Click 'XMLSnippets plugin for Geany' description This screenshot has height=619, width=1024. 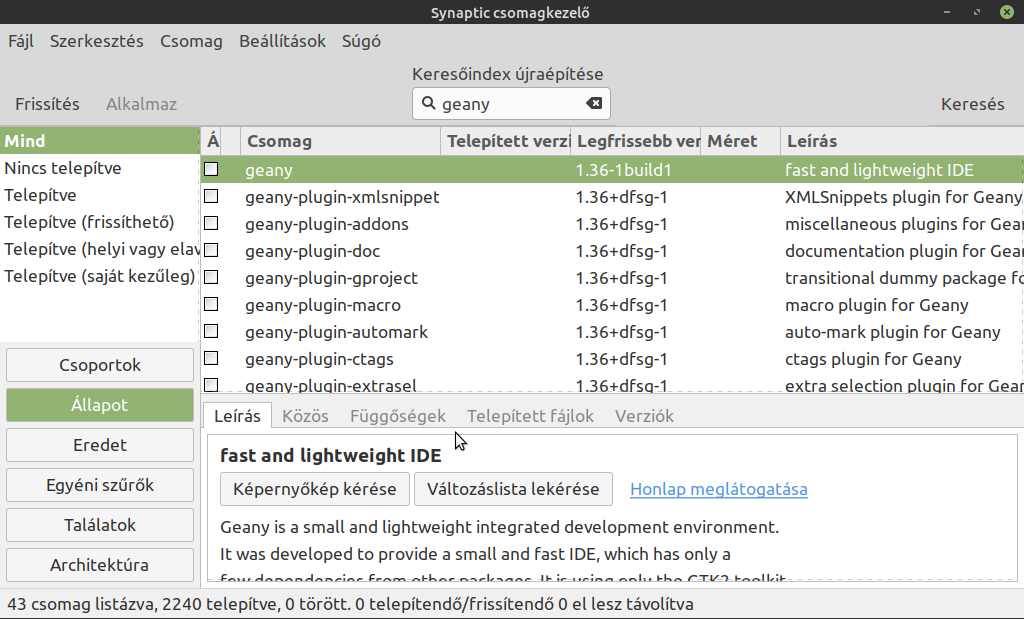[x=903, y=197]
